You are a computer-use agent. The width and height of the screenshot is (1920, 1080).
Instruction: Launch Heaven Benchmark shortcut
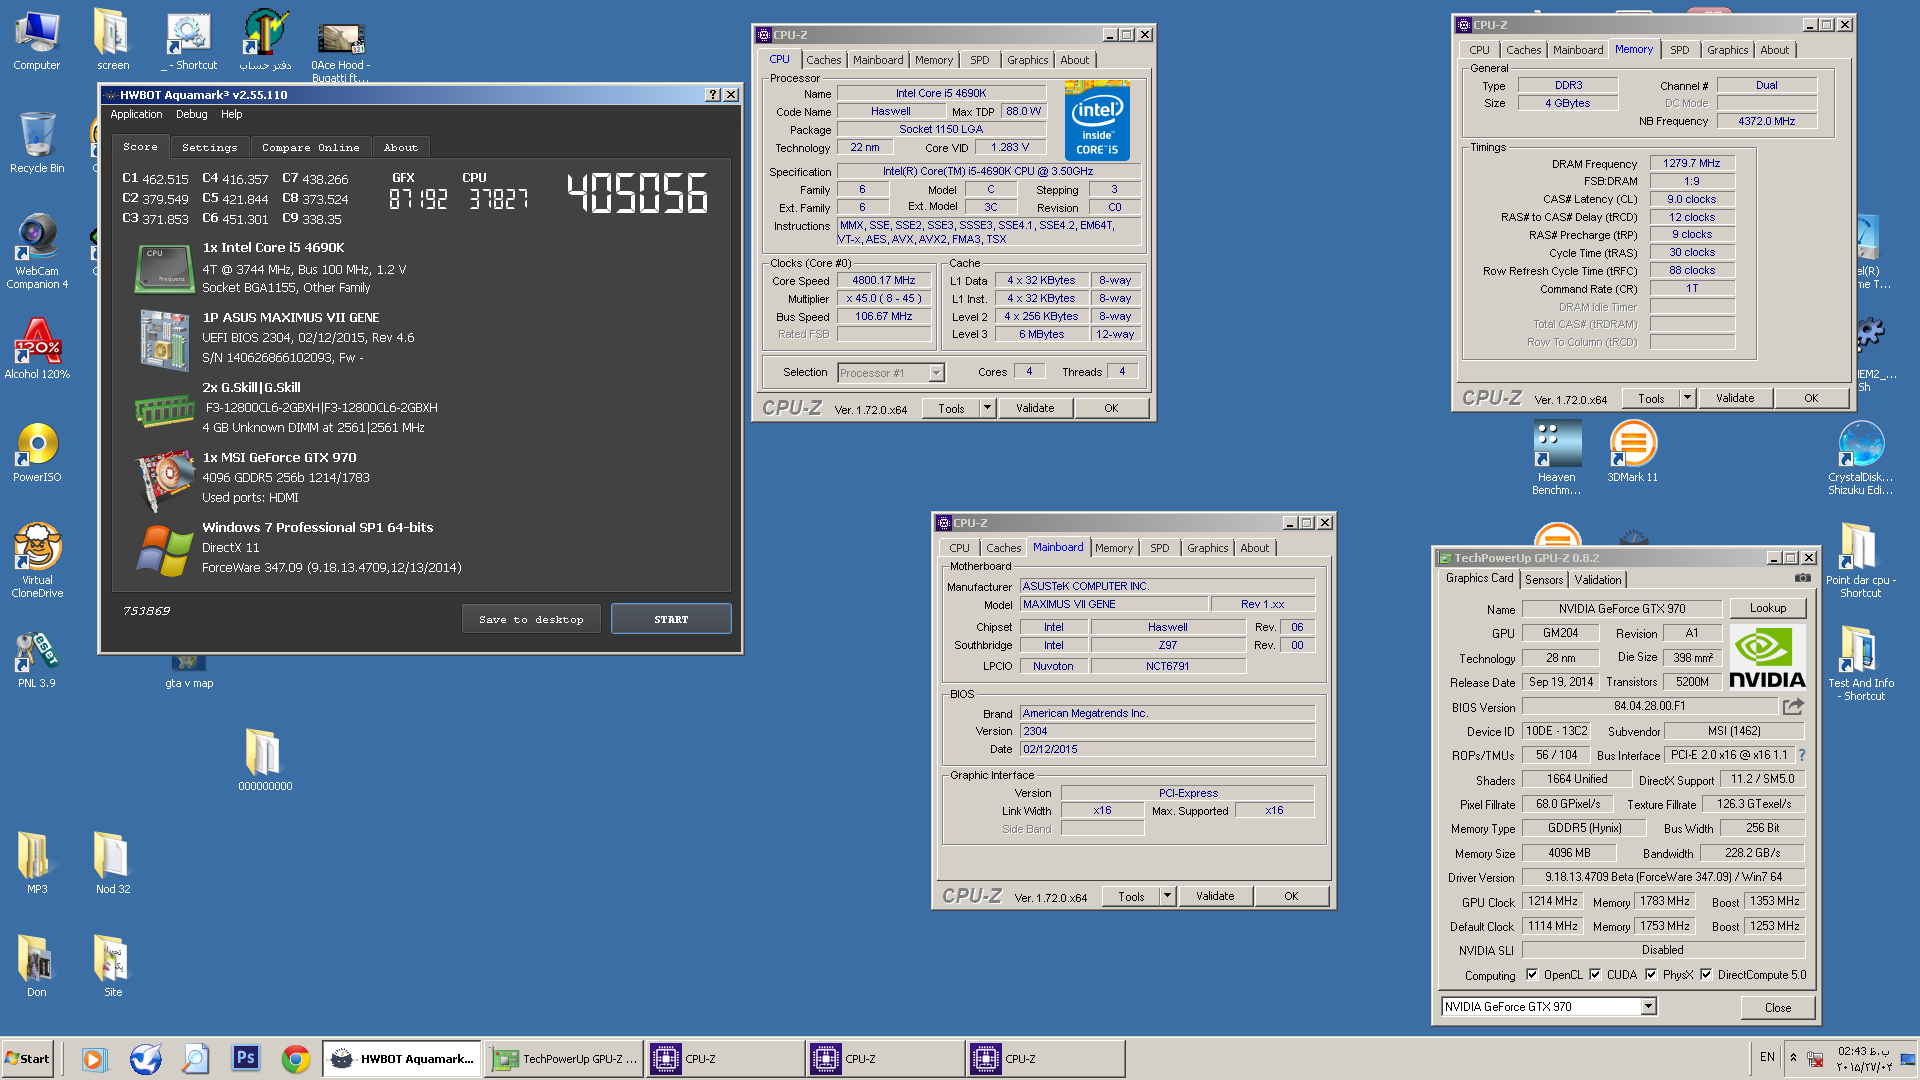(1557, 458)
